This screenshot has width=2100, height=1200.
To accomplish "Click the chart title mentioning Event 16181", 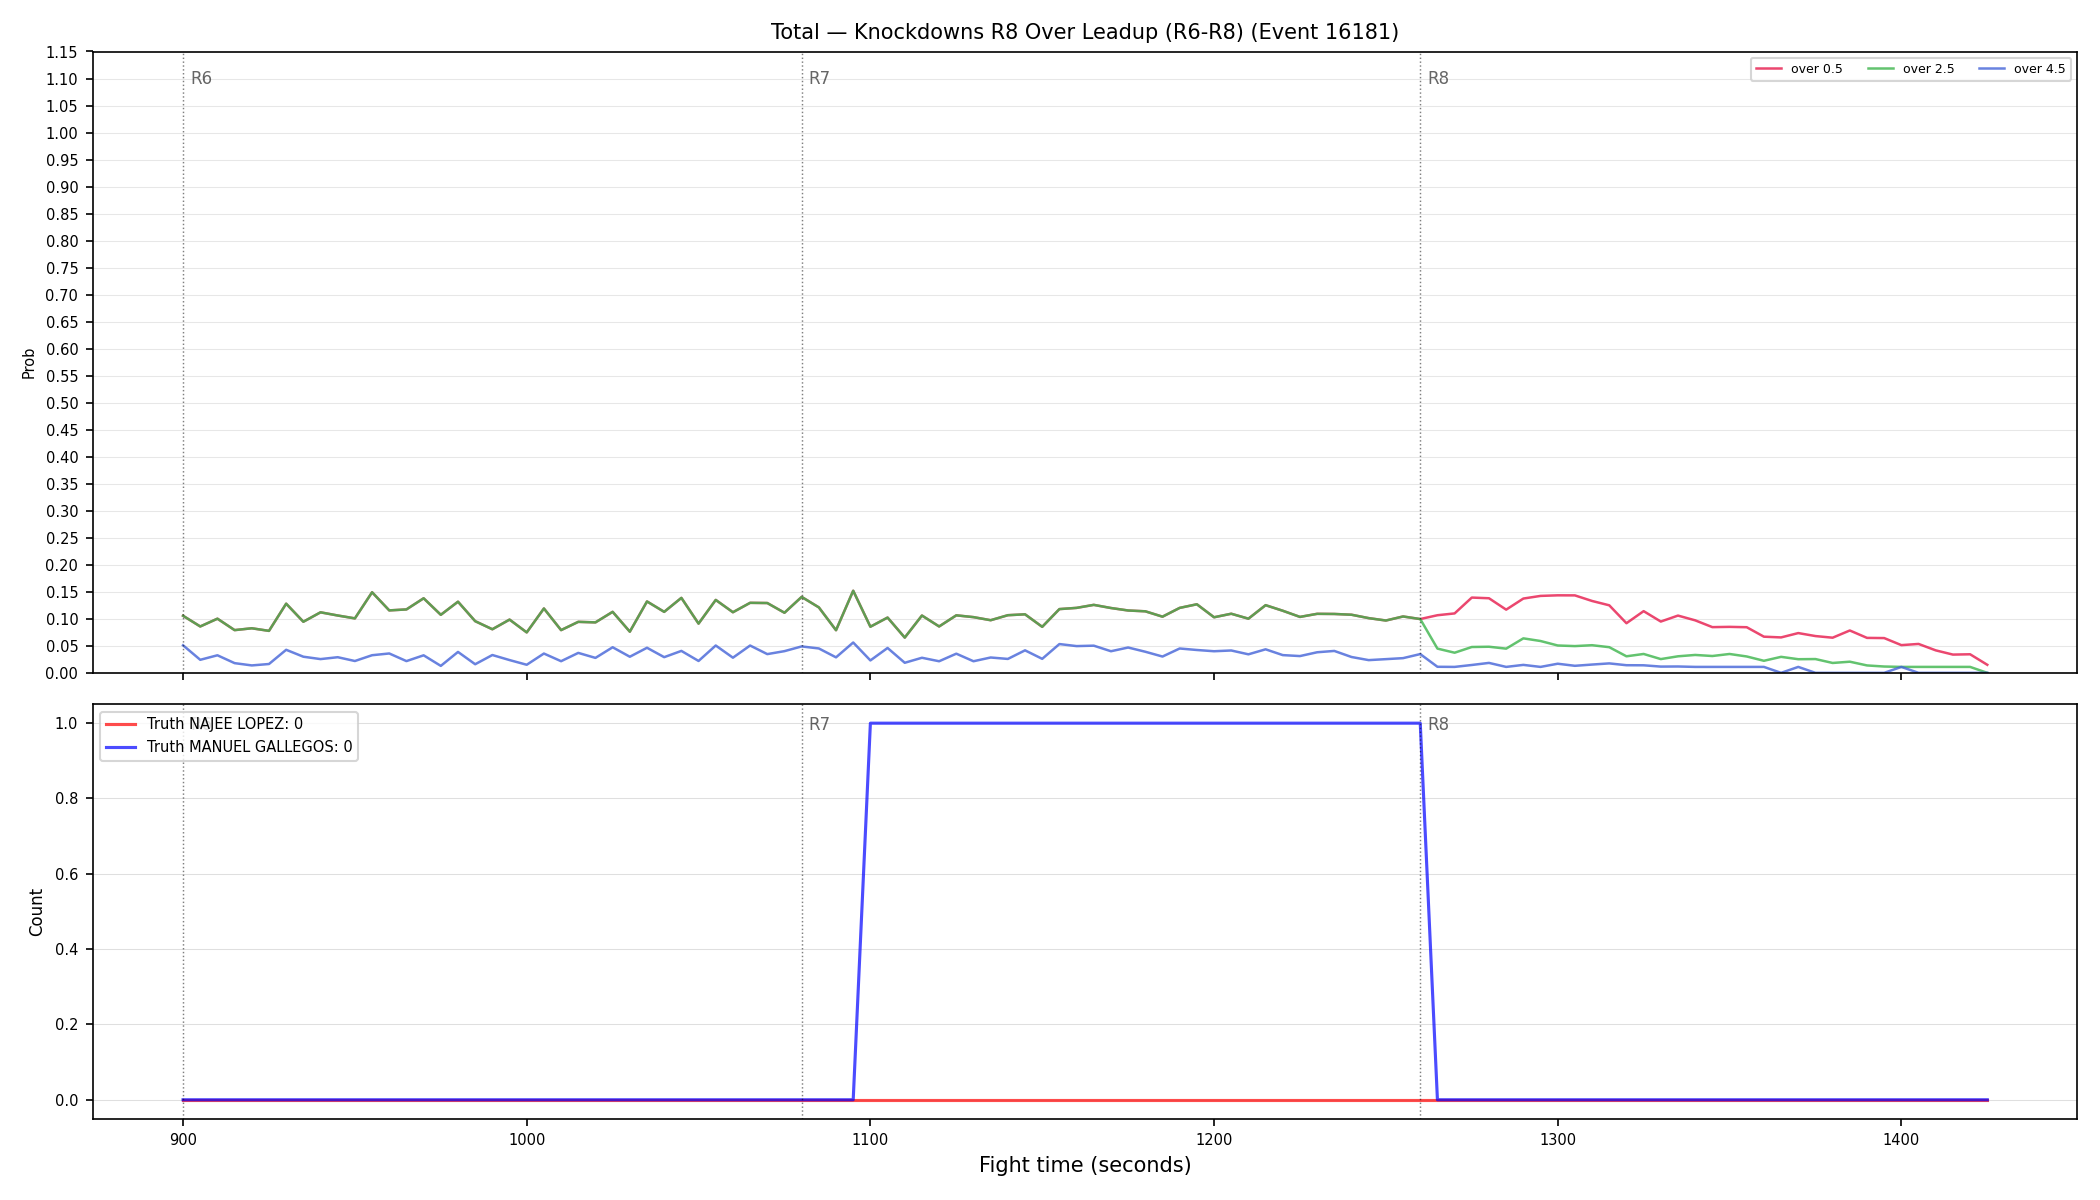I will pos(1084,32).
